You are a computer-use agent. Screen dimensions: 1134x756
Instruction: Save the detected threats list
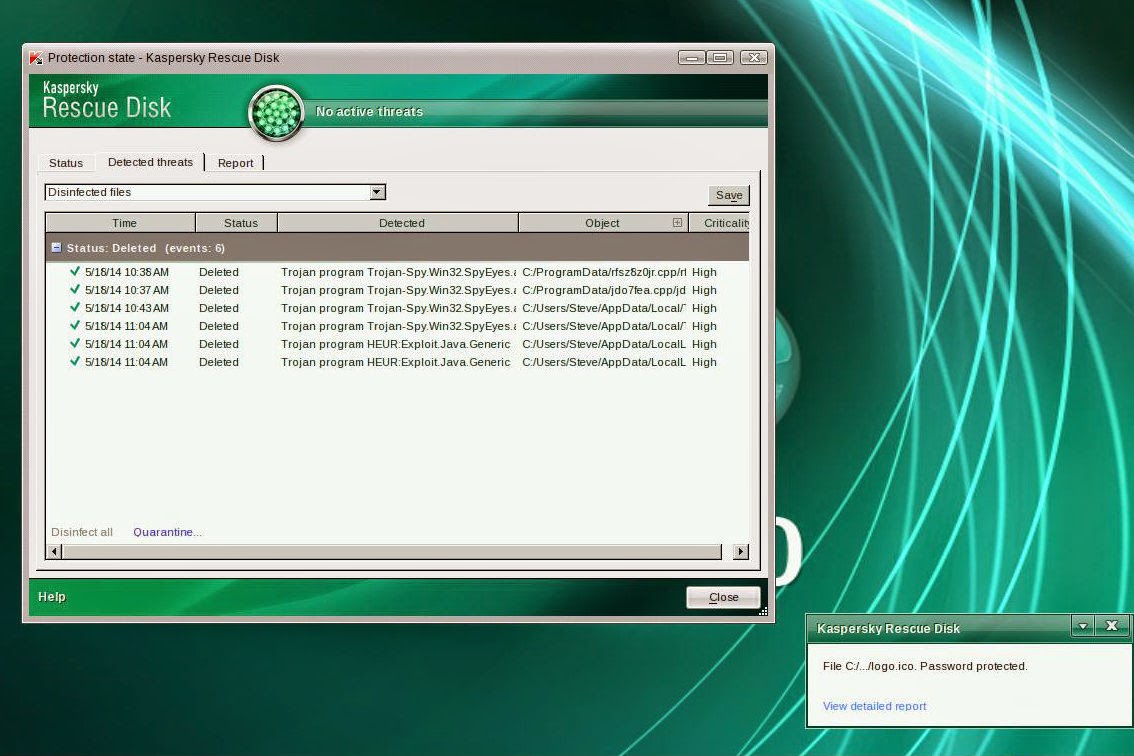coord(729,195)
